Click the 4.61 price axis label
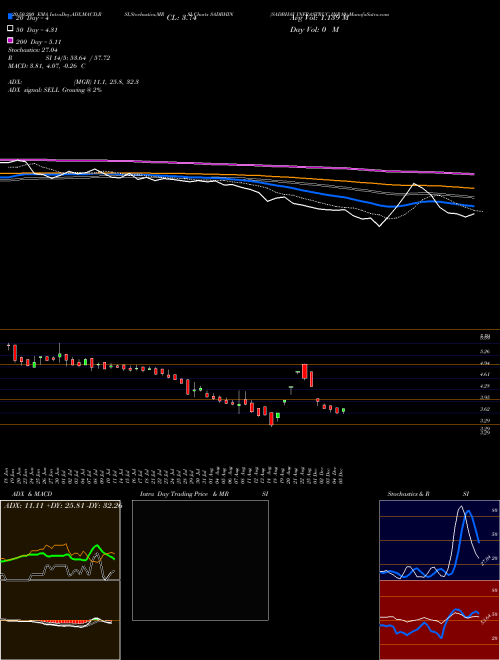Screen dimensions: 500x660 (484, 374)
